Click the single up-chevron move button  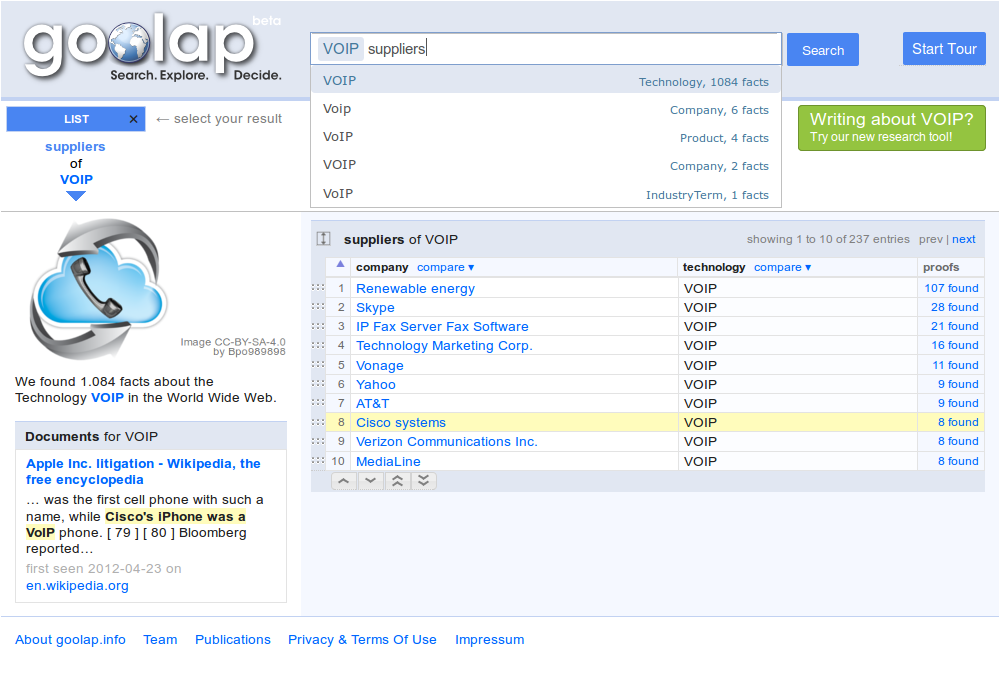[x=343, y=481]
